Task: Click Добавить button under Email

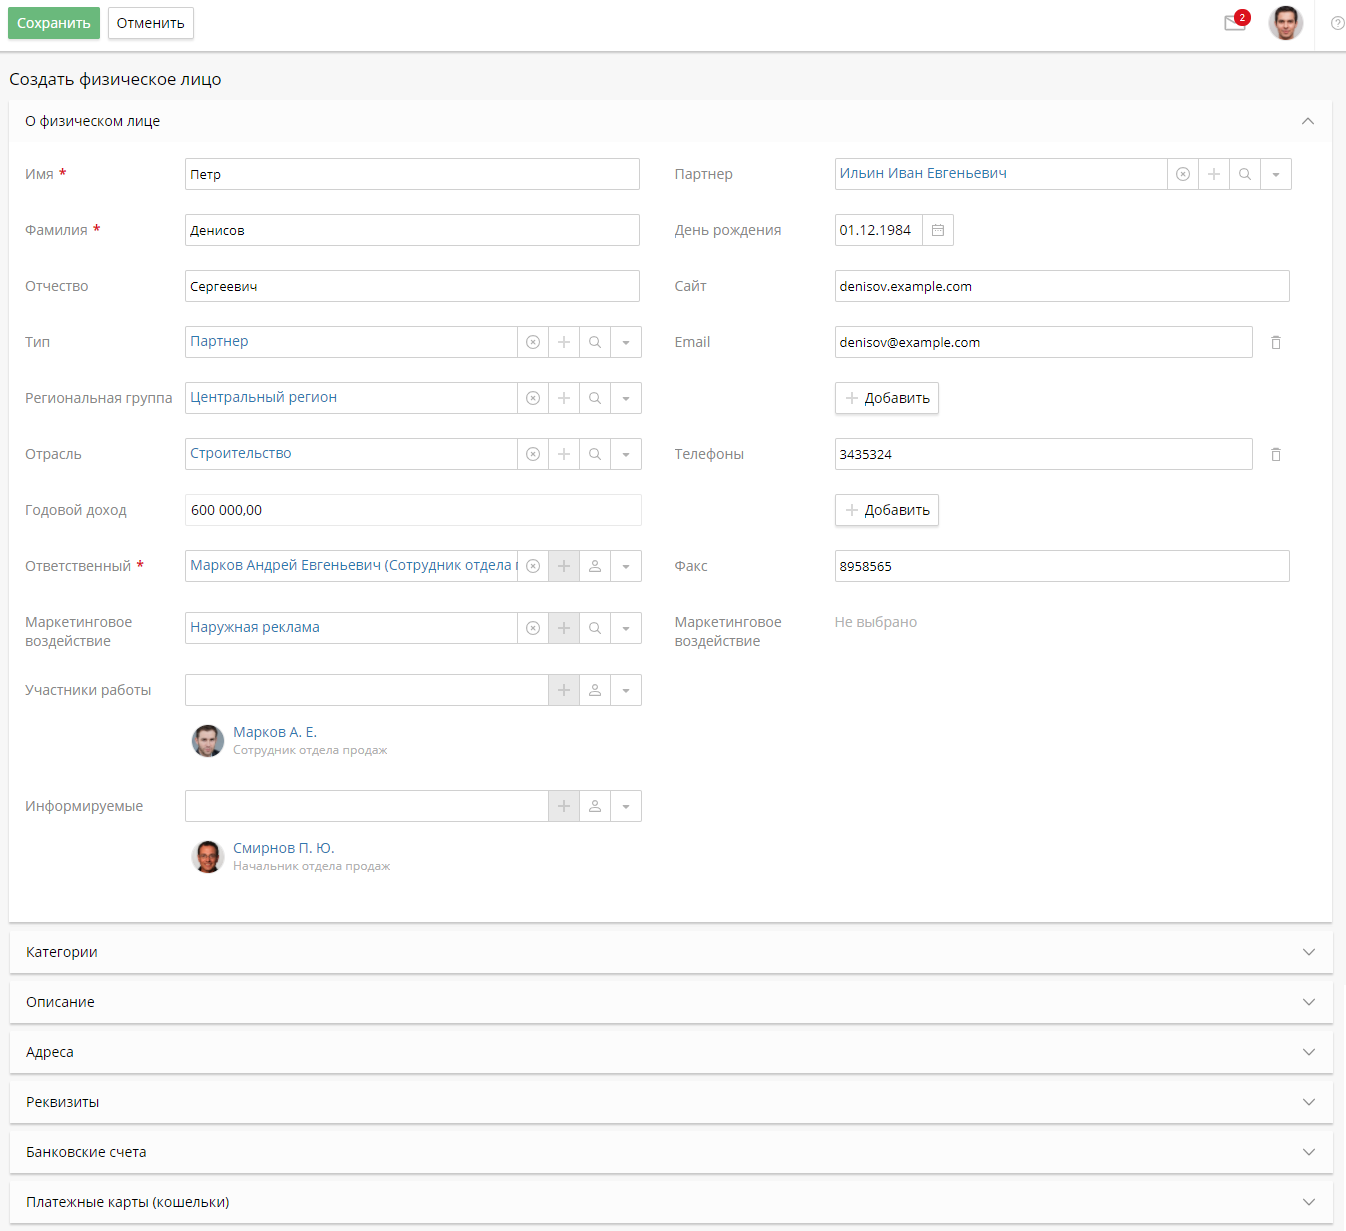Action: click(887, 398)
